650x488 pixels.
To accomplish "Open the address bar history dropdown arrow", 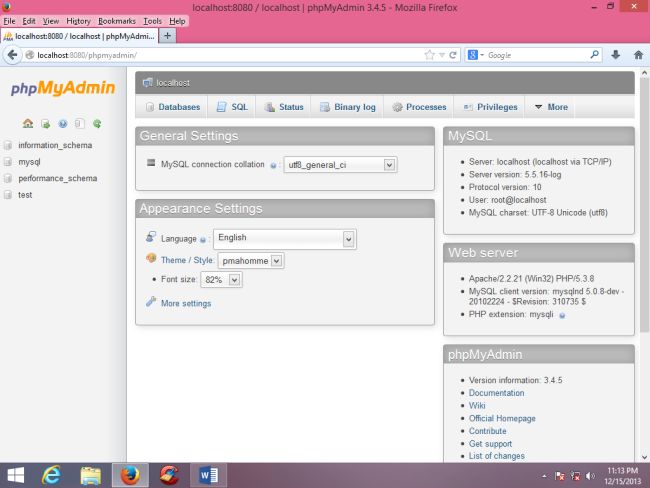I will tap(442, 55).
